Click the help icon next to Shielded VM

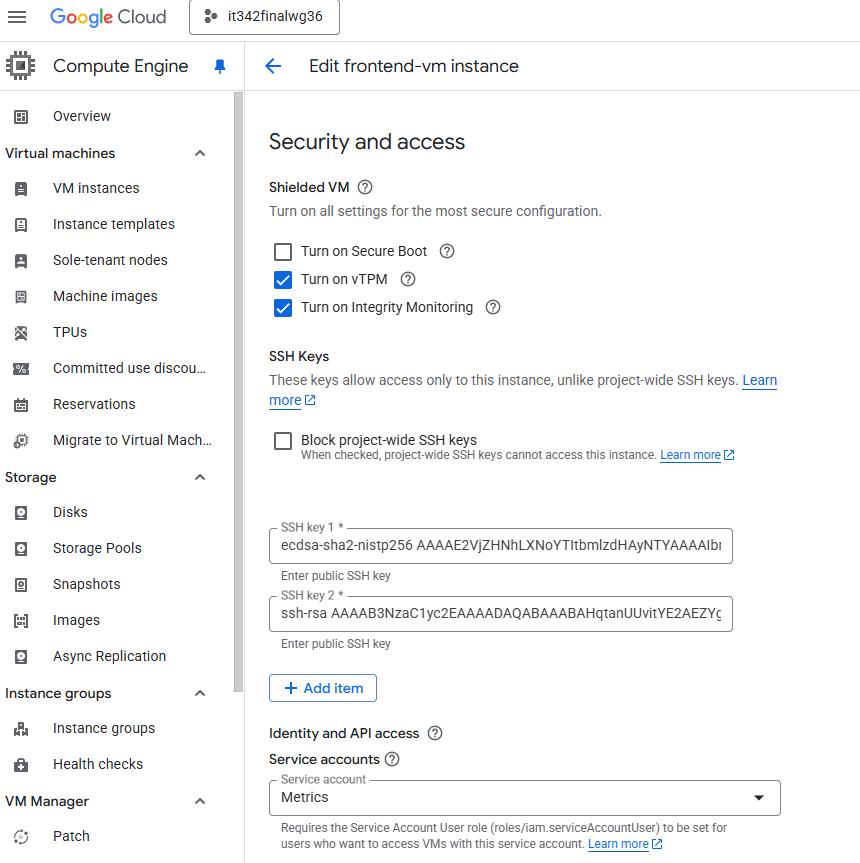pyautogui.click(x=365, y=187)
